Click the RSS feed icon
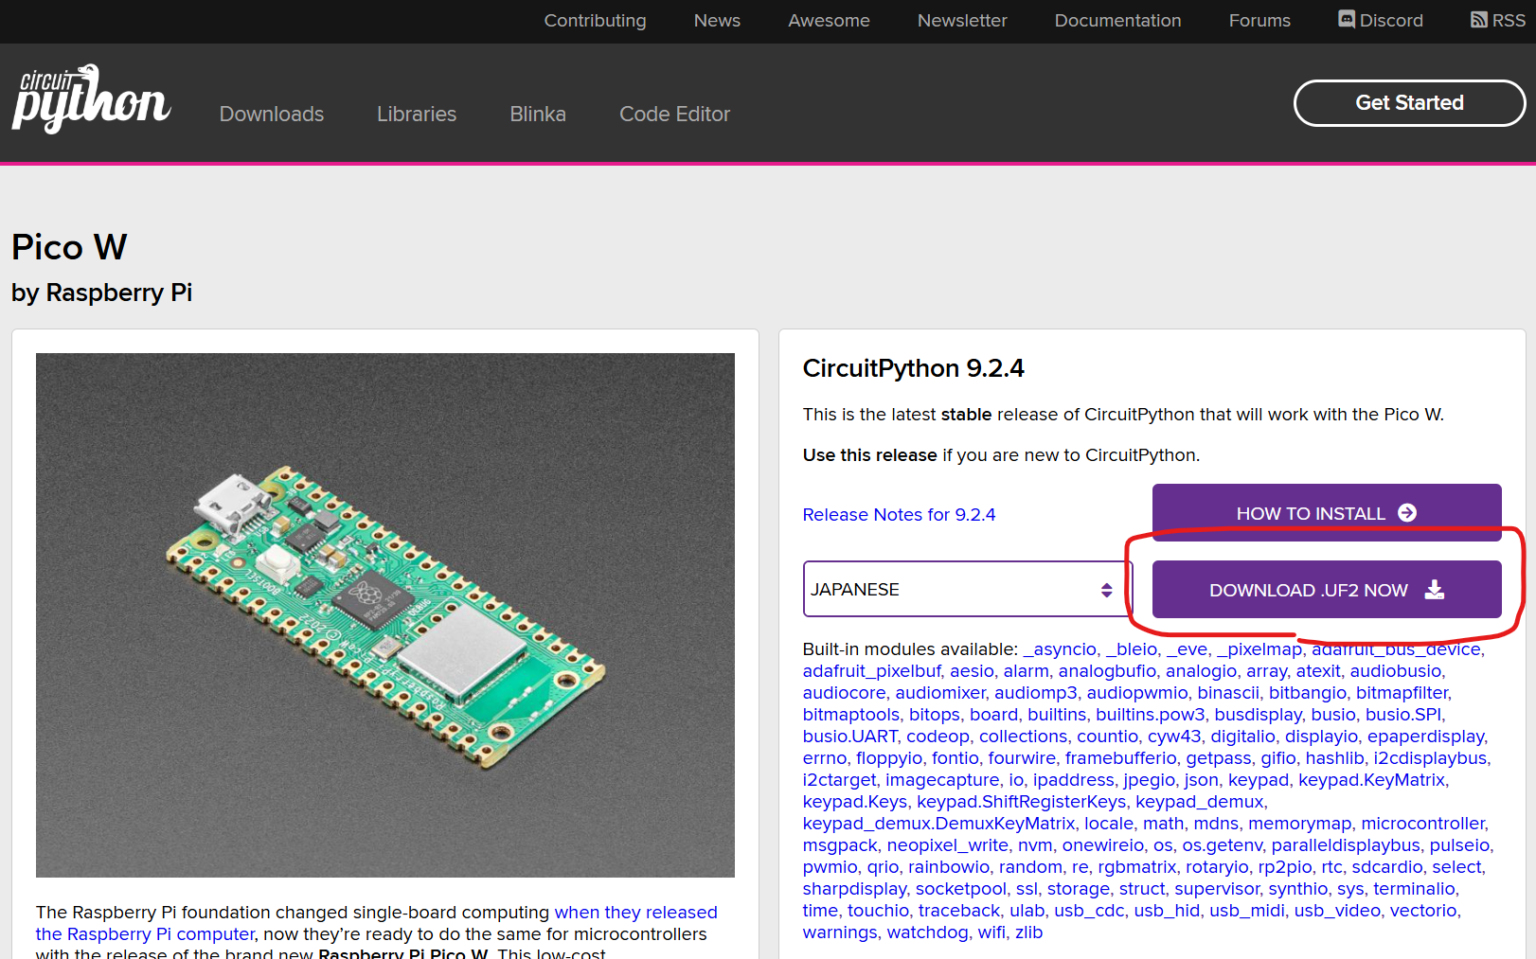 point(1479,19)
